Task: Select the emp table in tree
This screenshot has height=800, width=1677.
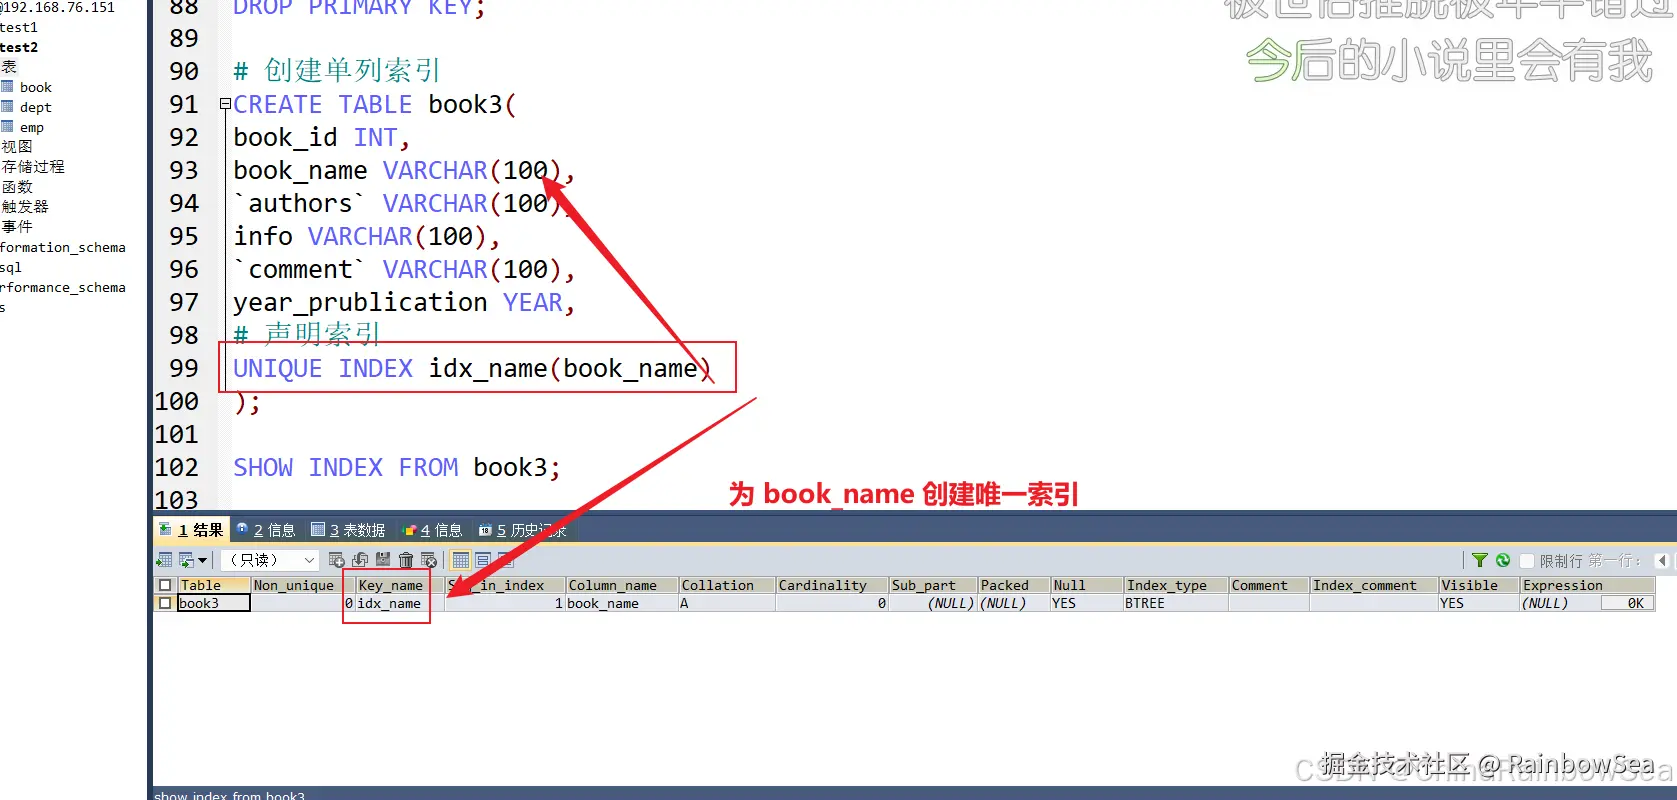Action: pos(32,127)
